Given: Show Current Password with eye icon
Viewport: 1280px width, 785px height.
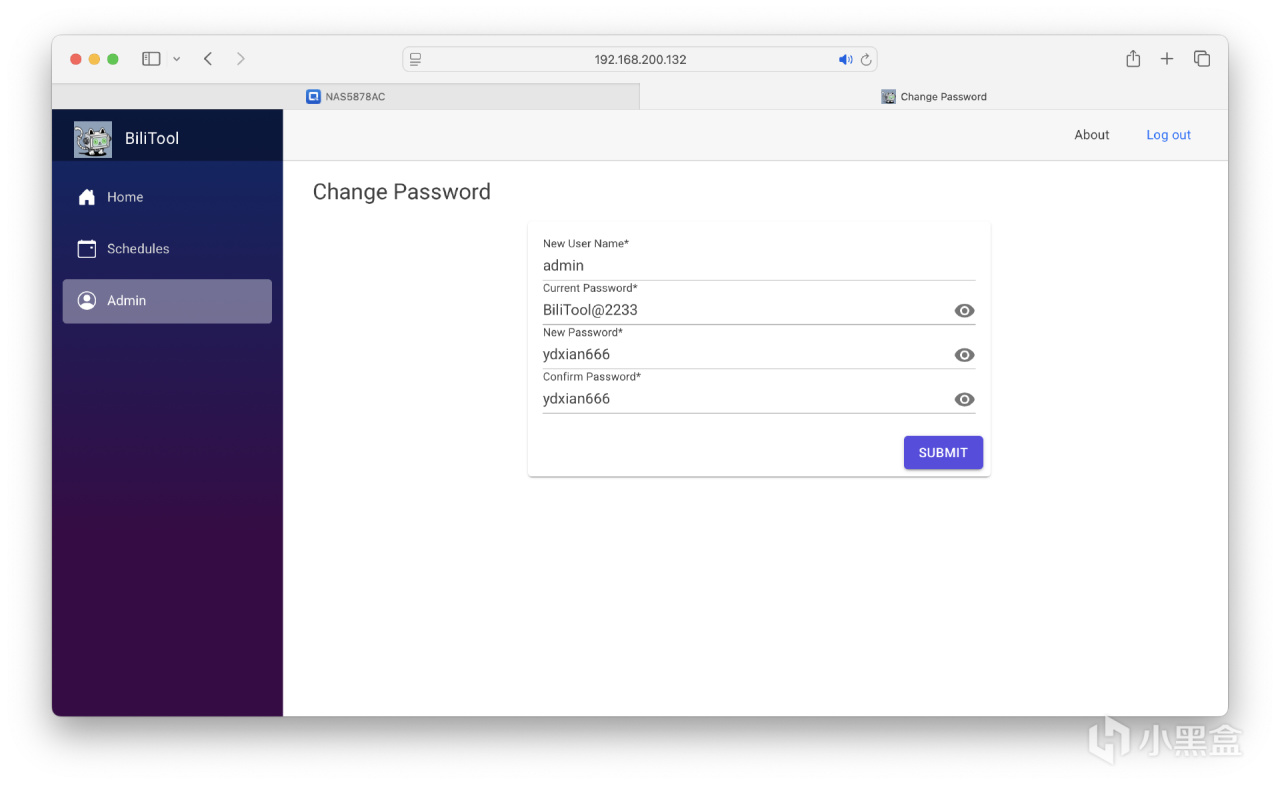Looking at the screenshot, I should coord(964,311).
